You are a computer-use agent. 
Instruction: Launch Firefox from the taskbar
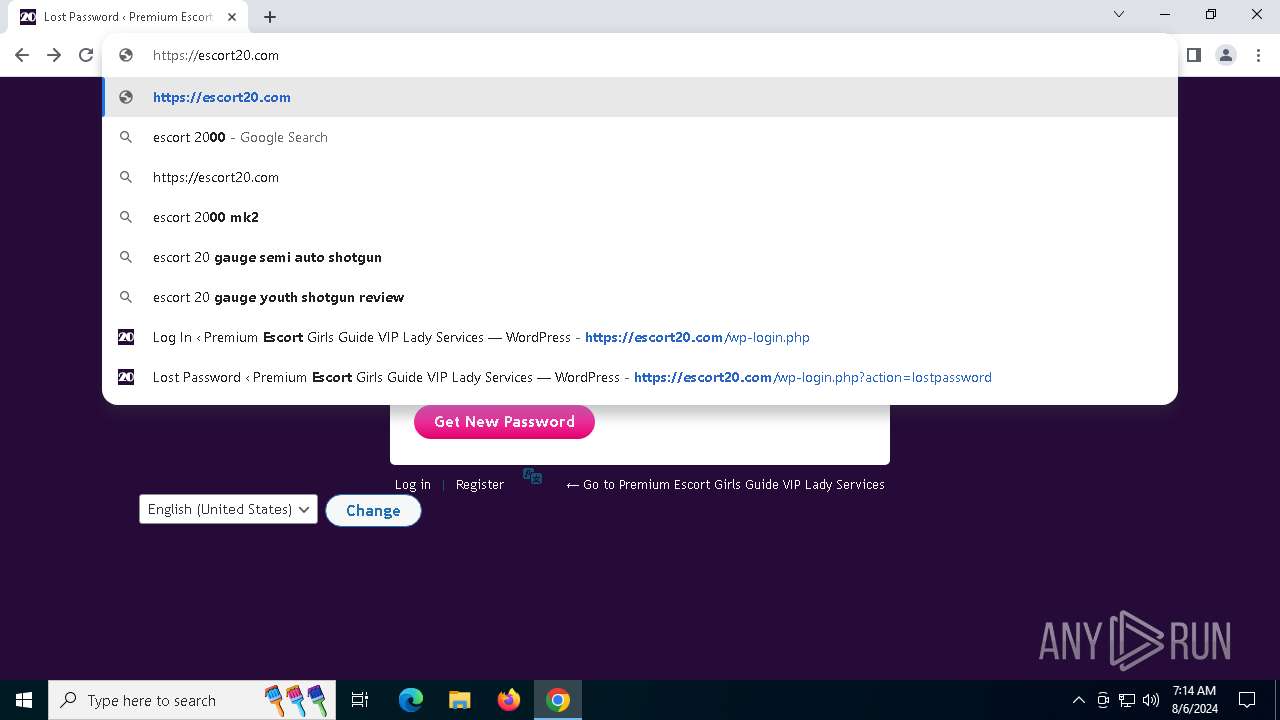pyautogui.click(x=509, y=700)
